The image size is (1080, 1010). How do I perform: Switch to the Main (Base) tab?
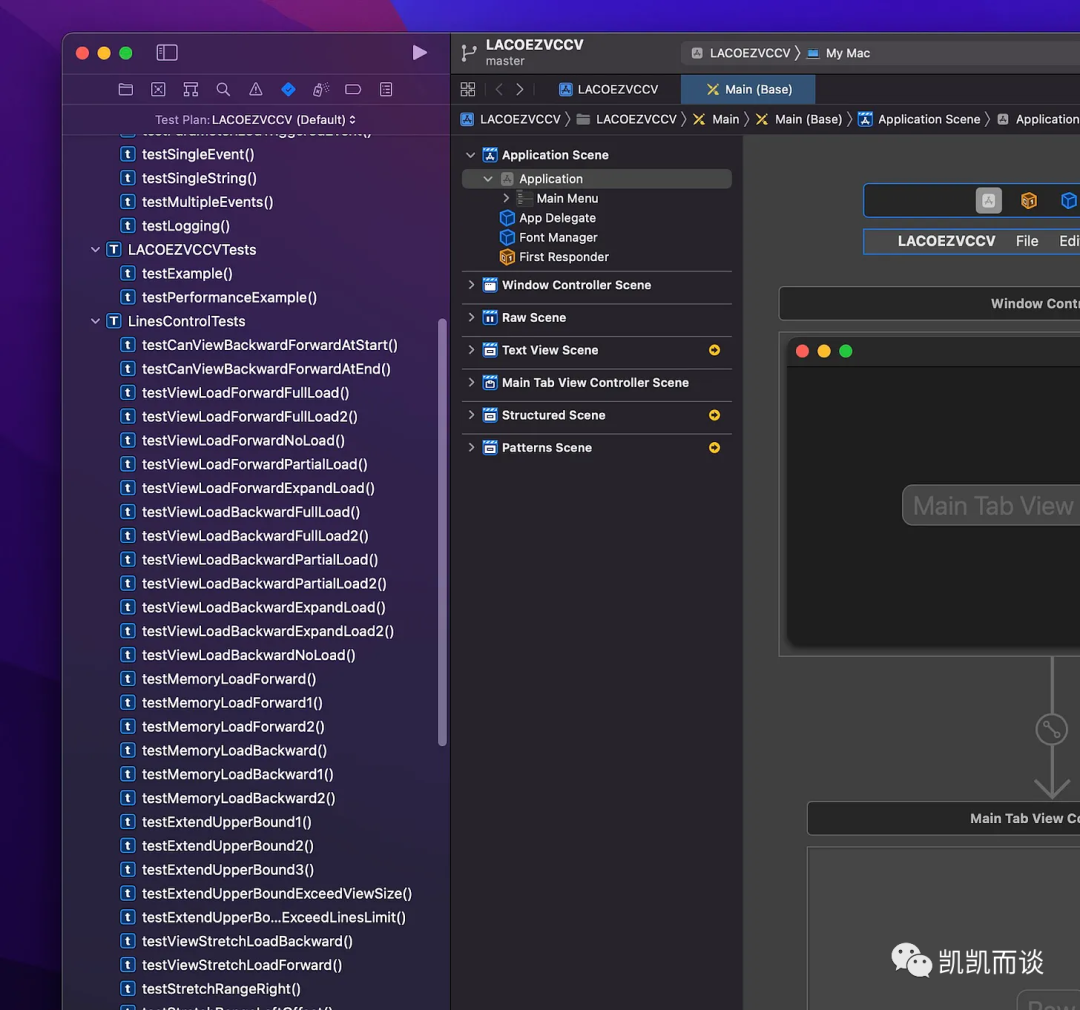tap(748, 90)
